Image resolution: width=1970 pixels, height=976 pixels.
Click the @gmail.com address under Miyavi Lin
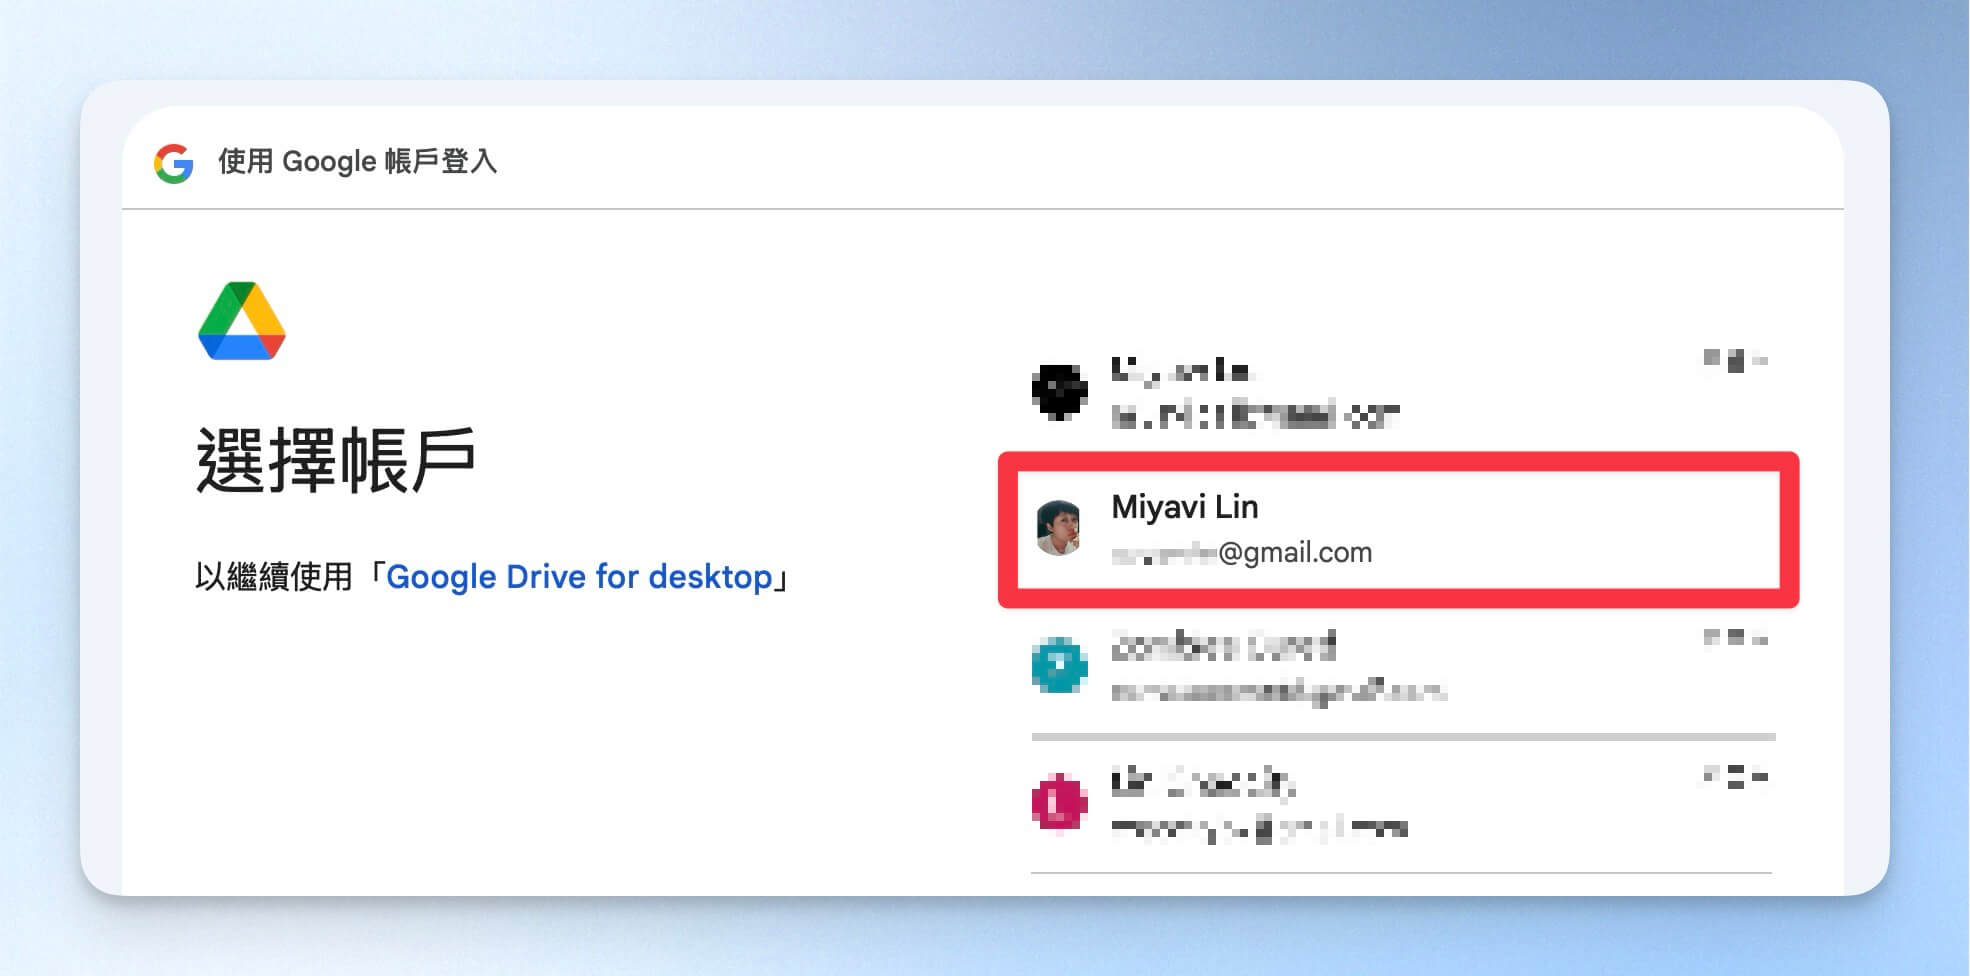(1242, 553)
